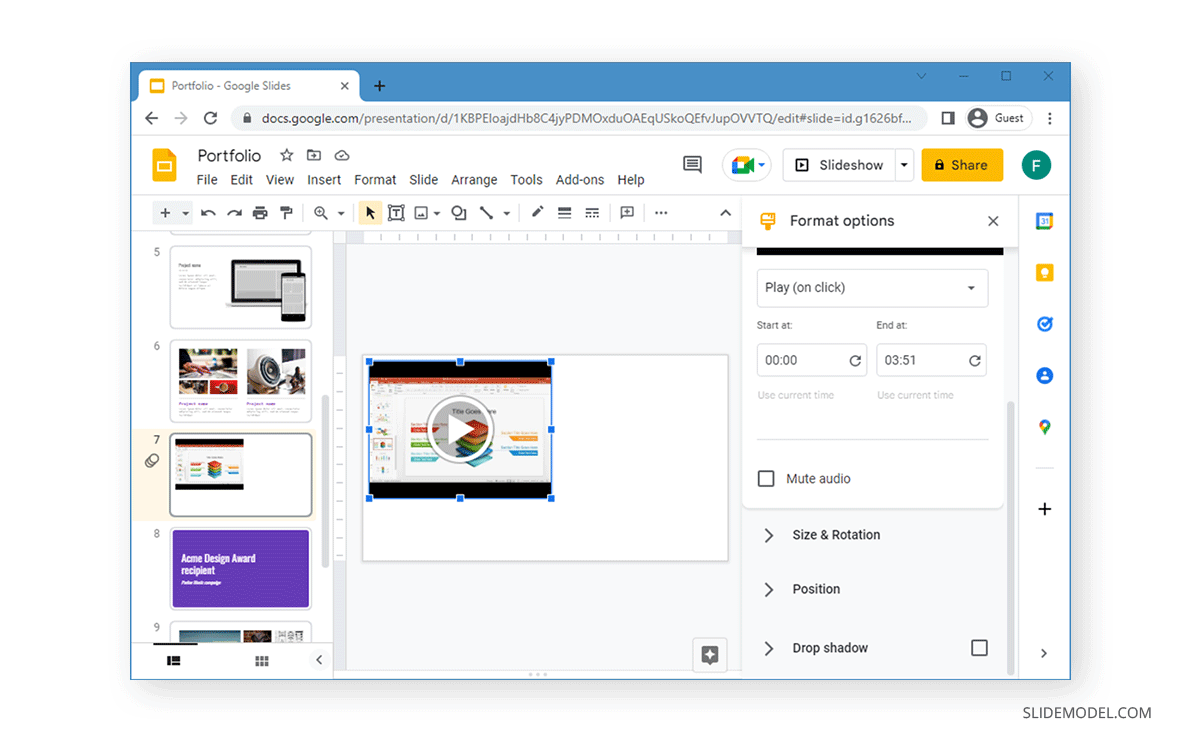Click the End at time field
Viewport: 1200px width, 743px height.
(x=931, y=360)
